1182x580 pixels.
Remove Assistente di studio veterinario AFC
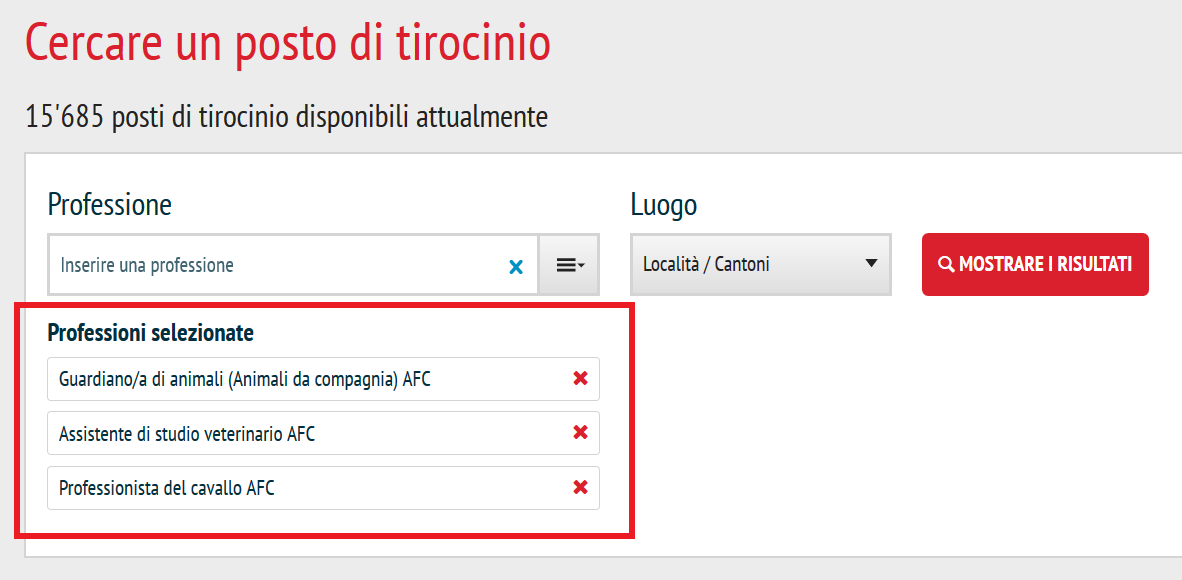(580, 433)
